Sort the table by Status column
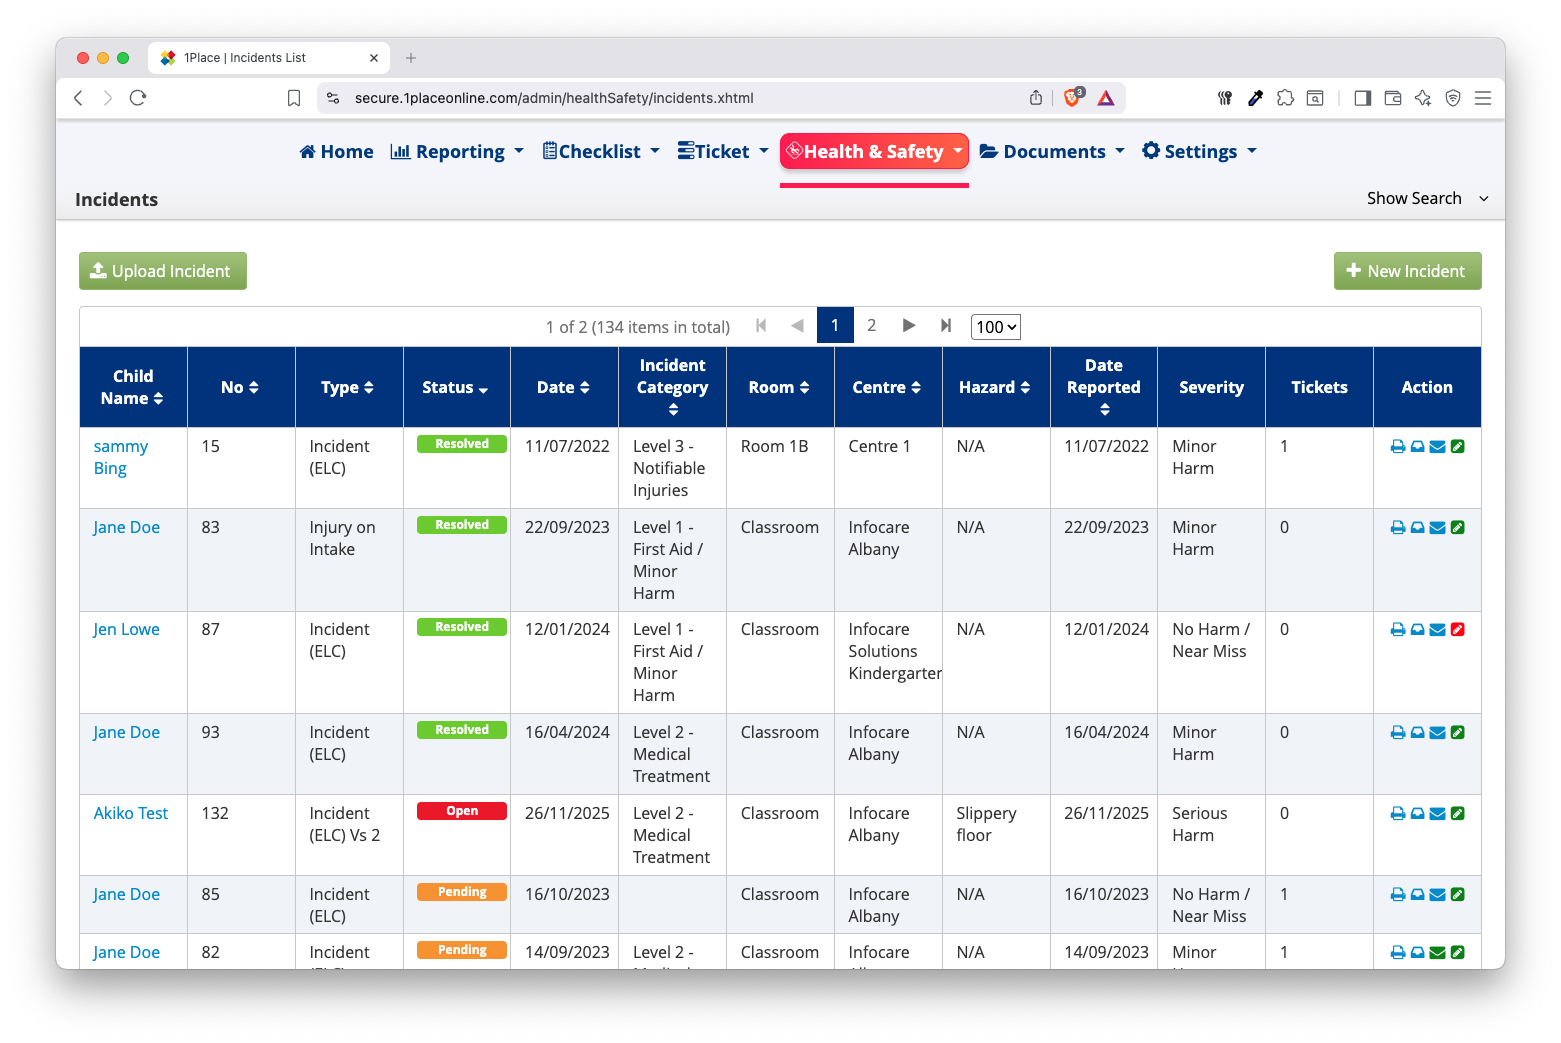 (455, 388)
